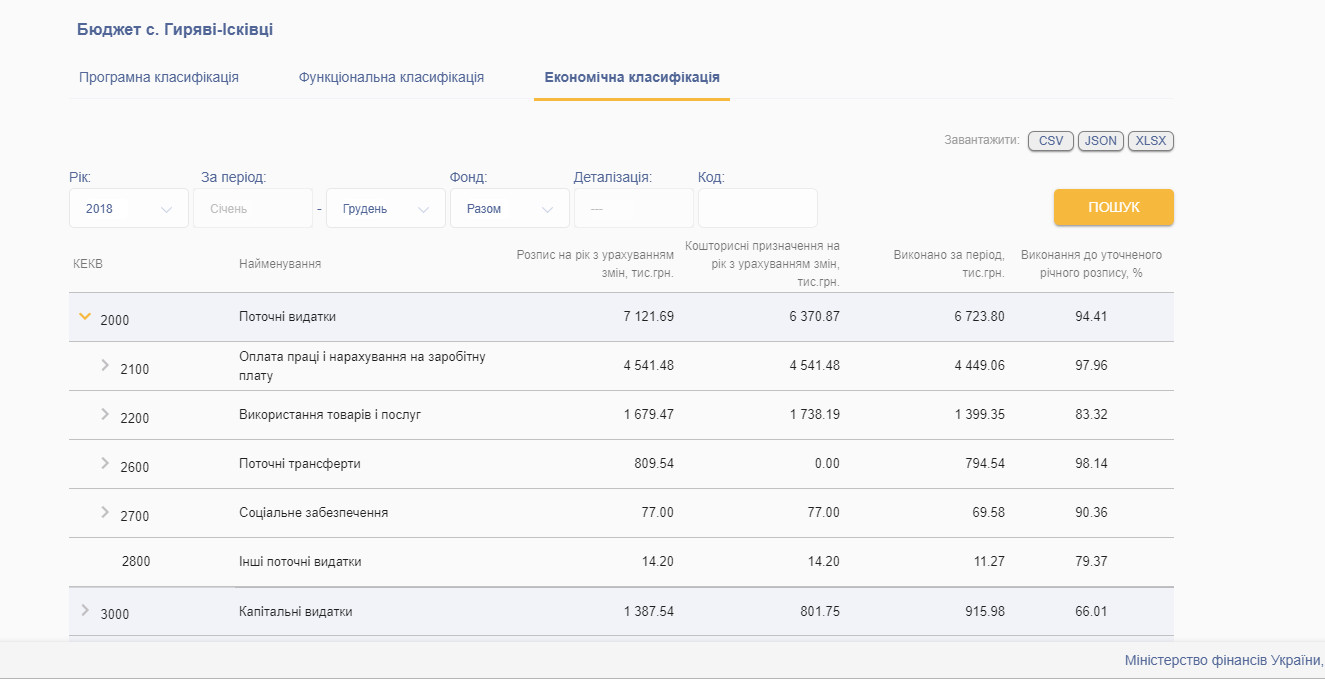Image resolution: width=1325 pixels, height=680 pixels.
Task: Click the ПОШУК search button
Action: click(x=1114, y=207)
